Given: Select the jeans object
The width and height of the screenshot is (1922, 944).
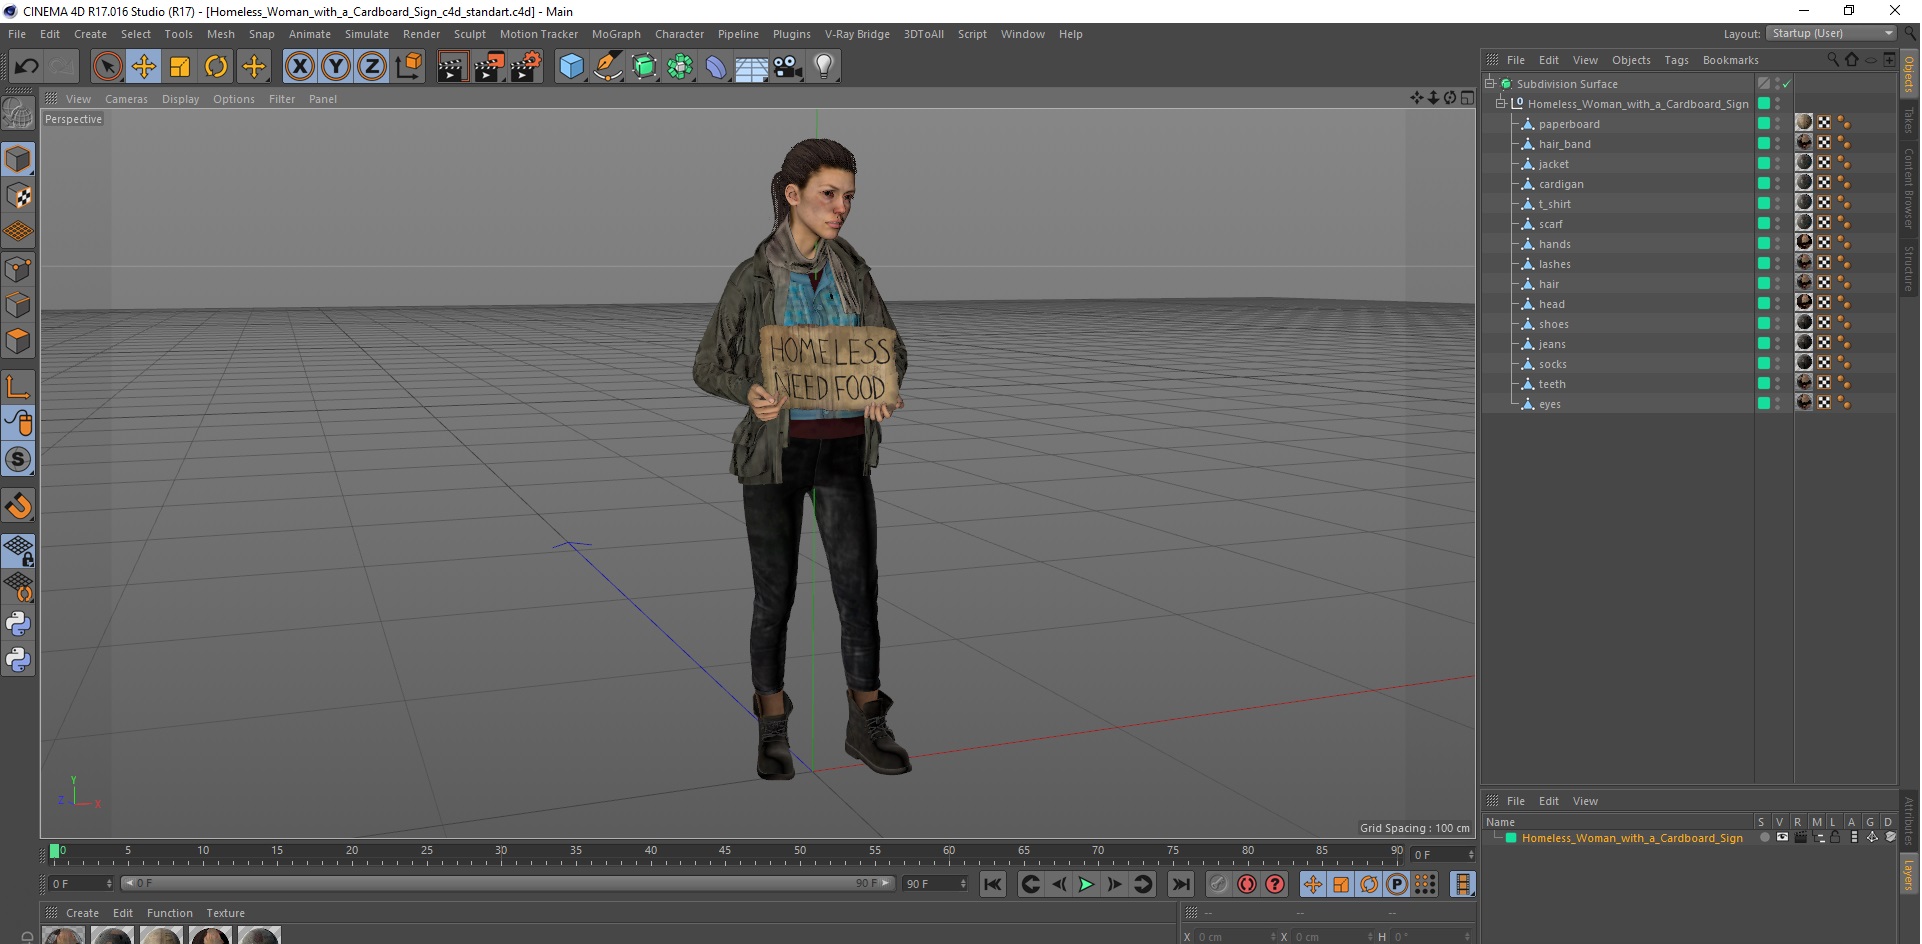Looking at the screenshot, I should [1552, 344].
